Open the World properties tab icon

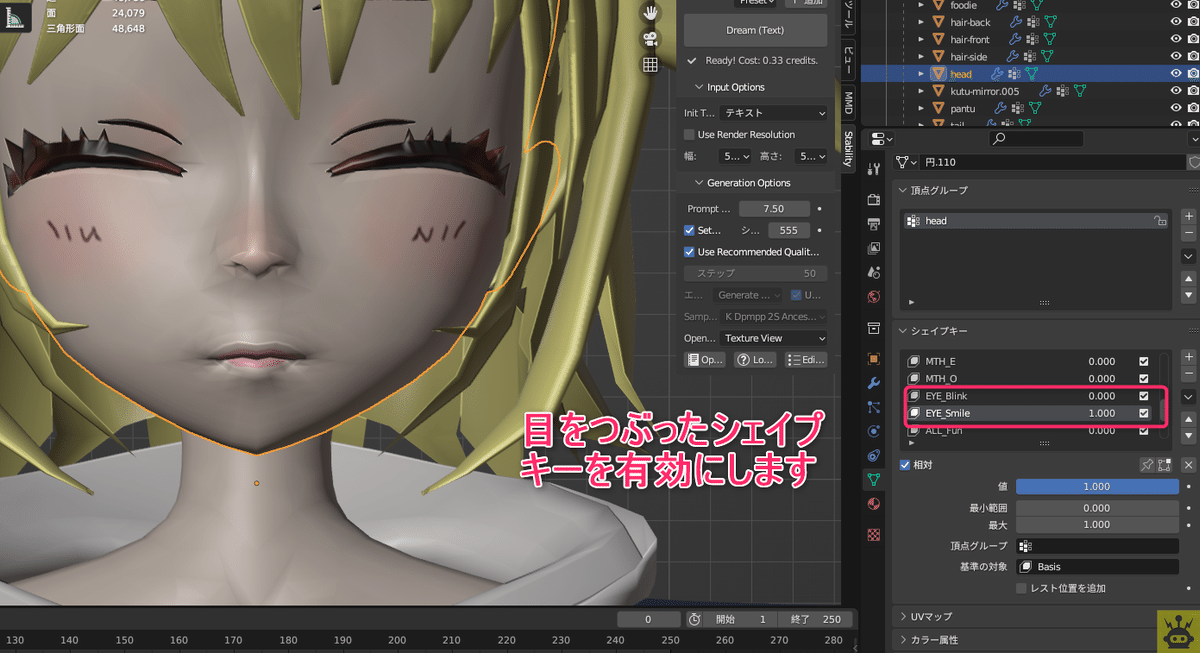click(x=874, y=296)
